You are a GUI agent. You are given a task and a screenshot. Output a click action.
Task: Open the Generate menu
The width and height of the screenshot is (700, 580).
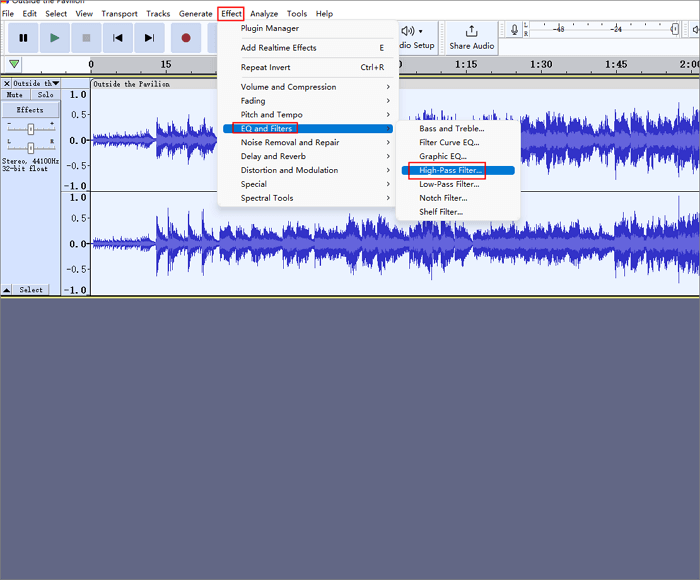196,14
